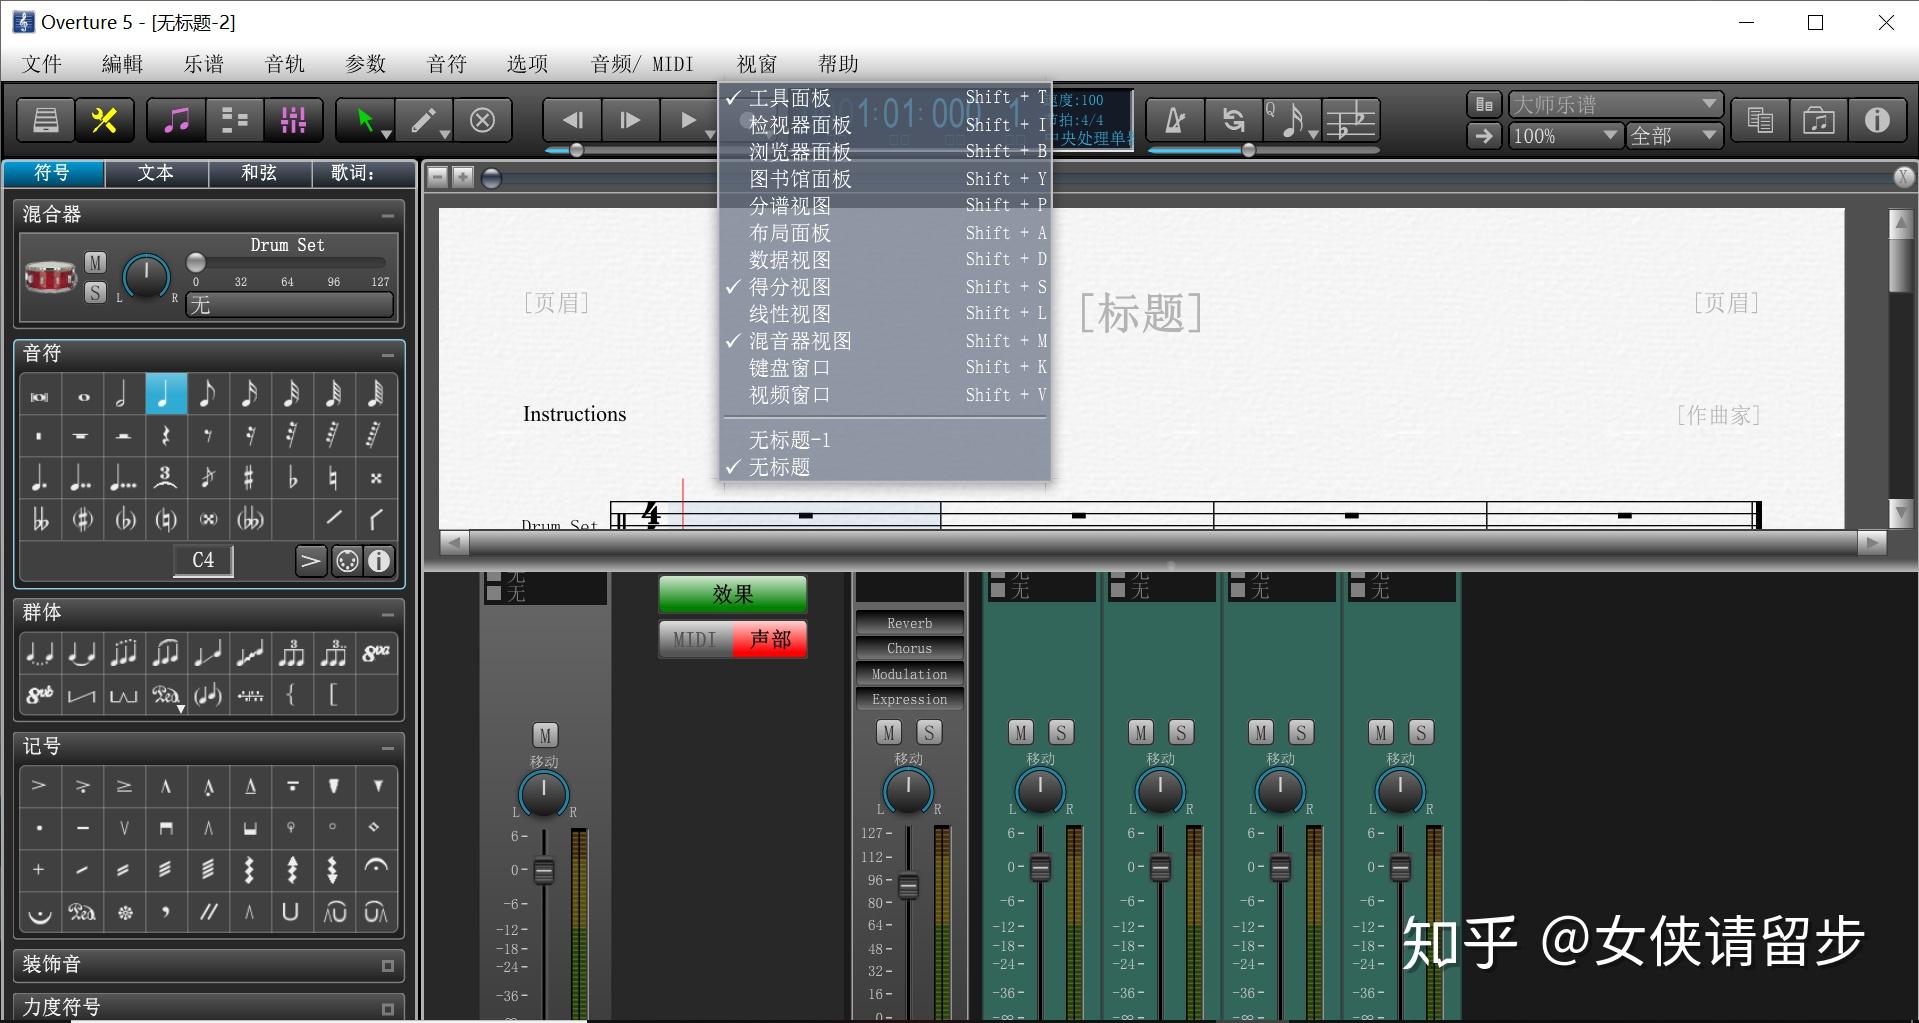Viewport: 1919px width, 1023px height.
Task: Select the whole note in note palette
Action: click(82, 395)
